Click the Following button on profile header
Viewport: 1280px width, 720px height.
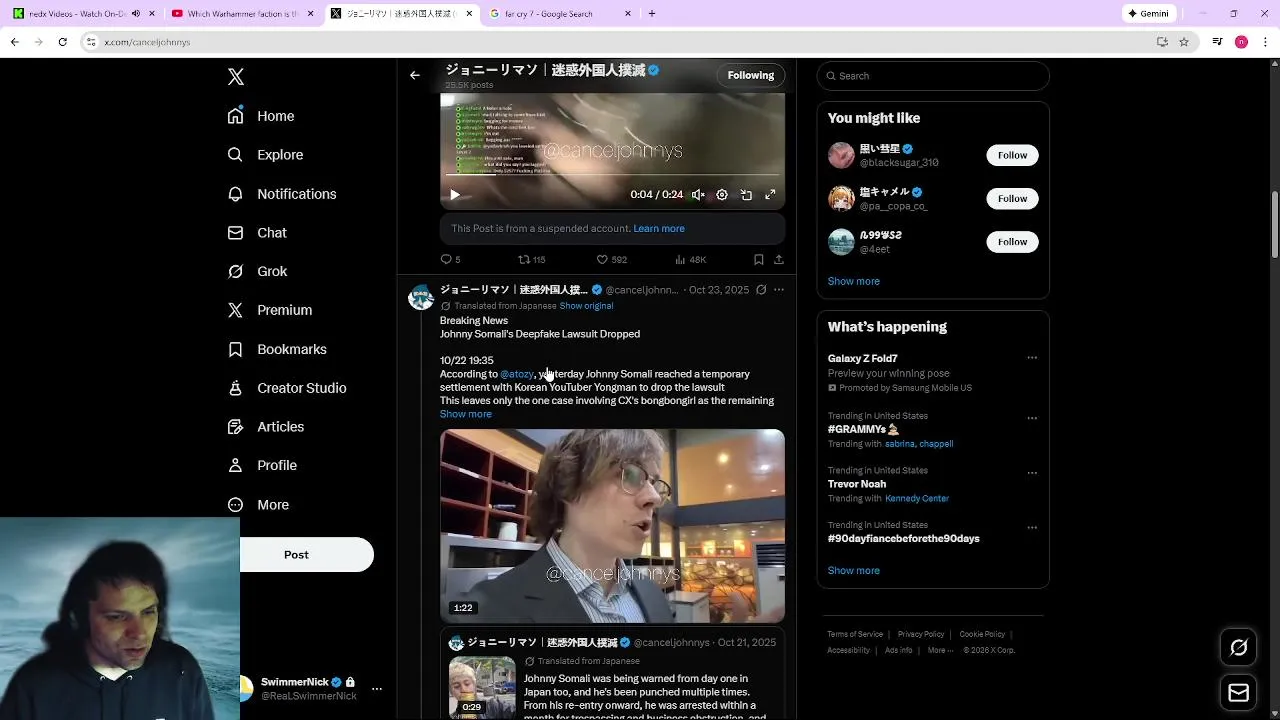coord(751,75)
